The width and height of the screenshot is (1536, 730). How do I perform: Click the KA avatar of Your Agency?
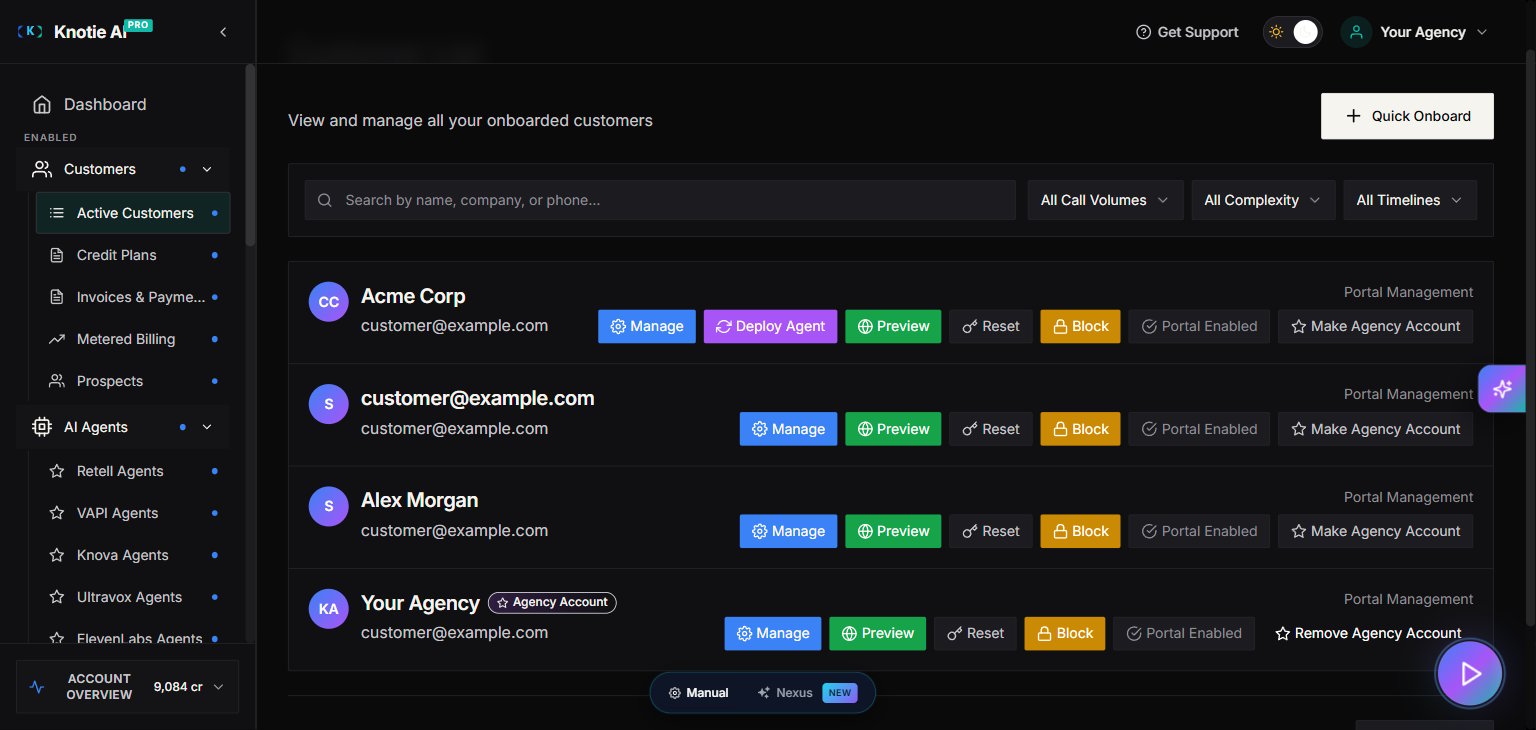[329, 609]
